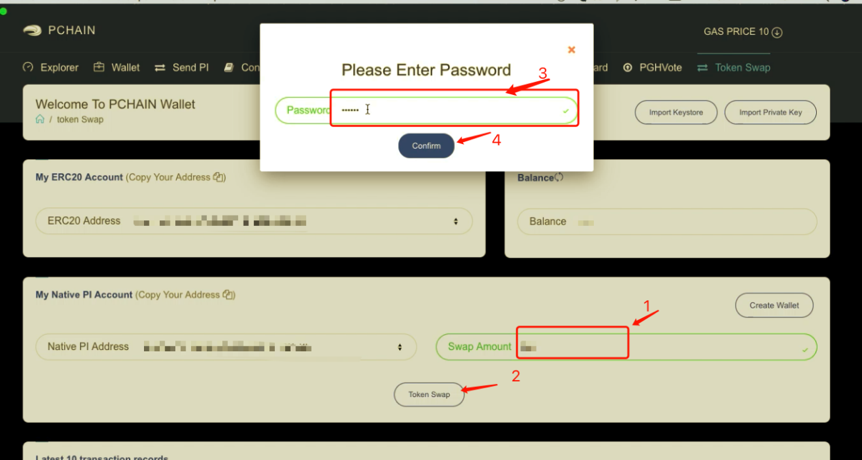Expand the Native PI Address dropdown
Screen dimensions: 862x460
pyautogui.click(x=400, y=347)
